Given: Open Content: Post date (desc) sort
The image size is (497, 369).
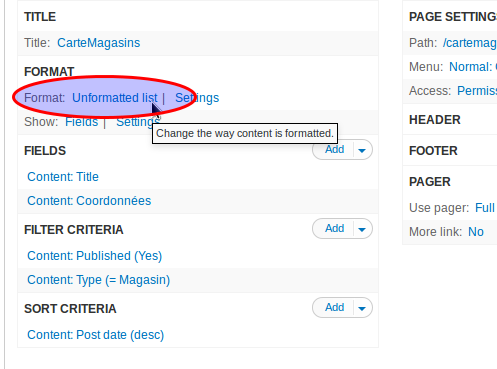Looking at the screenshot, I should pyautogui.click(x=96, y=335).
